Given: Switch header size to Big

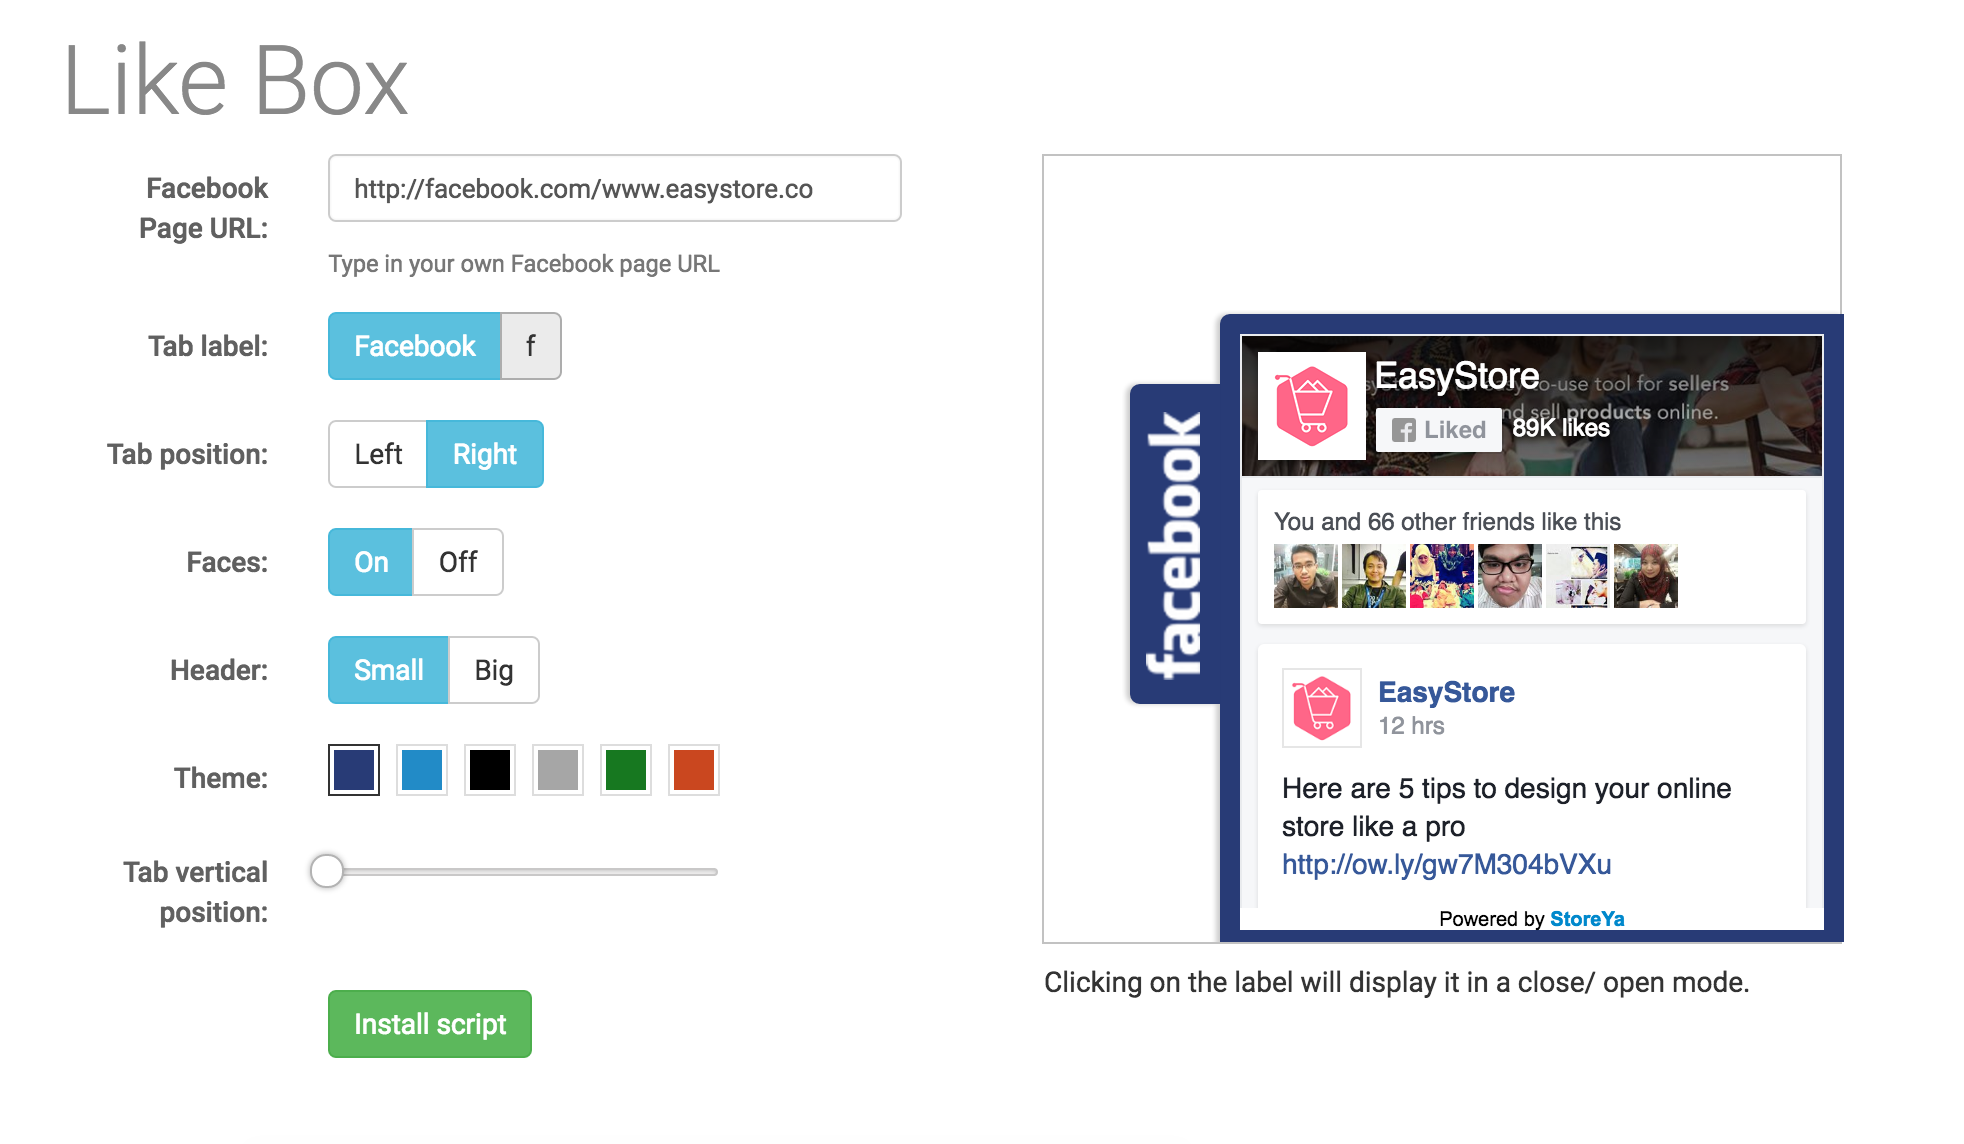Looking at the screenshot, I should pos(494,670).
